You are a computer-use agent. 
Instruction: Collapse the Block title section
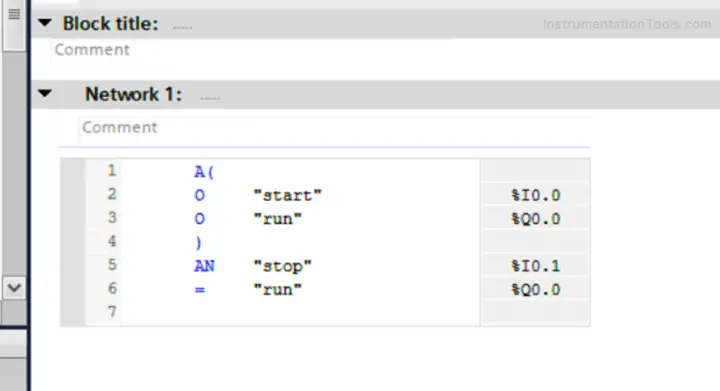(x=45, y=22)
